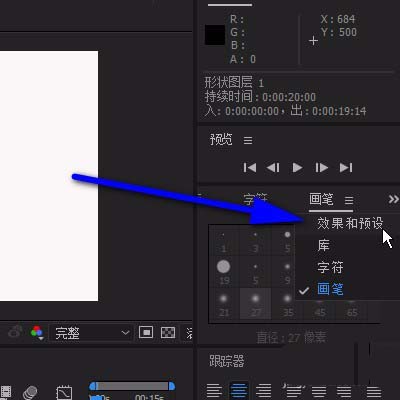400x400 pixels.
Task: Align paragraph text left
Action: click(214, 390)
